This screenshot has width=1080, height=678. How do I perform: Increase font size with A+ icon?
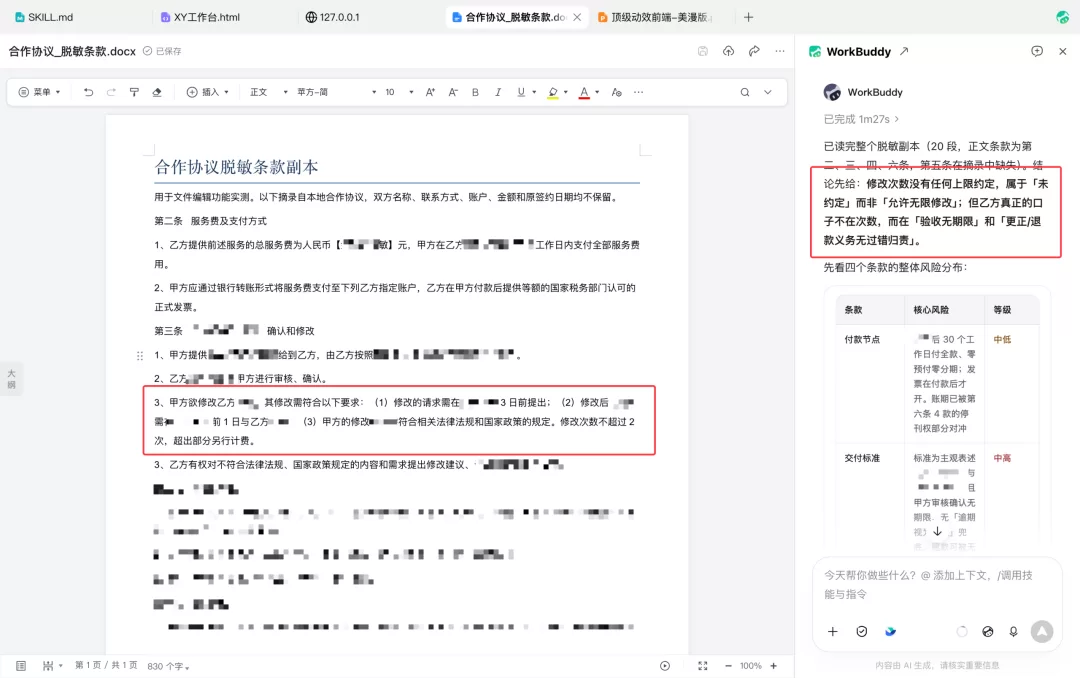click(x=430, y=92)
